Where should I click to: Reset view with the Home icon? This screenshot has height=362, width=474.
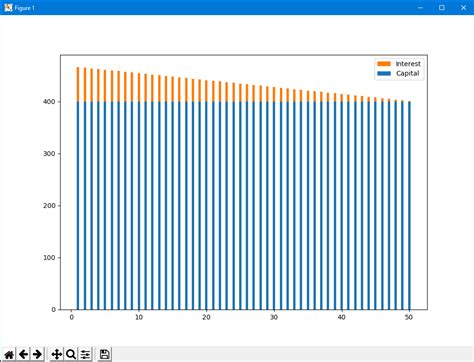(9, 354)
